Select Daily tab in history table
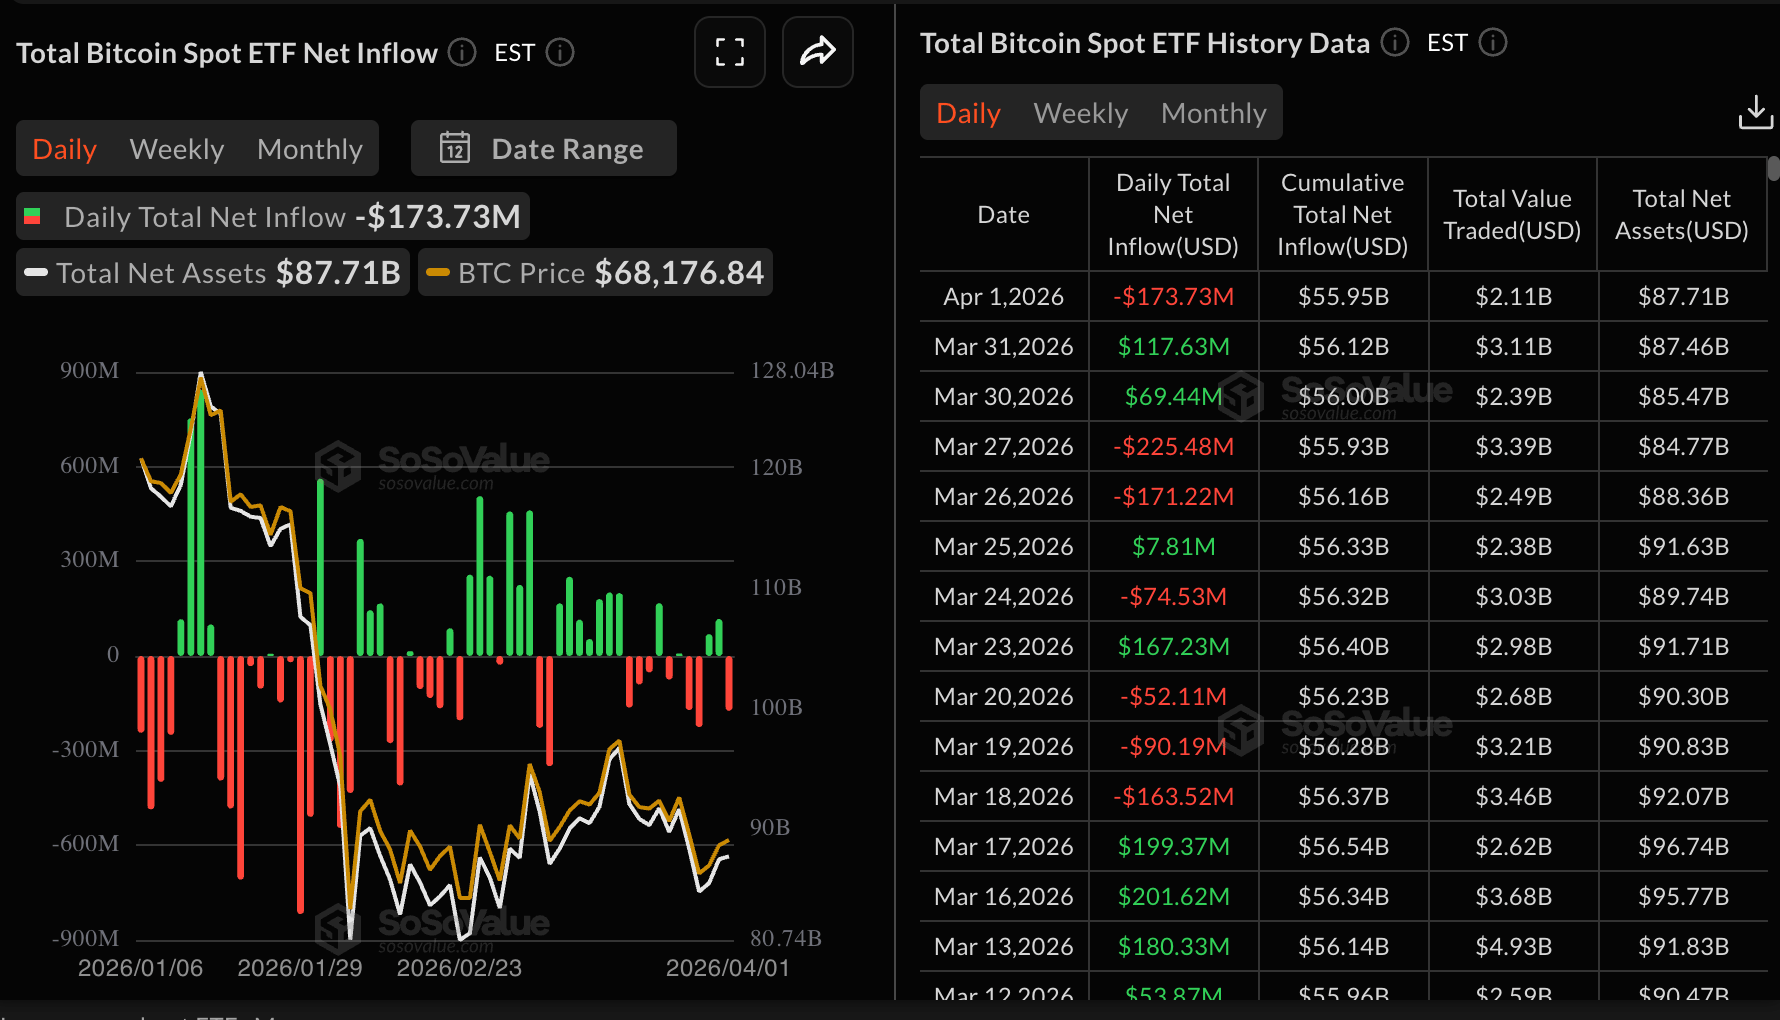This screenshot has height=1020, width=1780. click(x=968, y=113)
